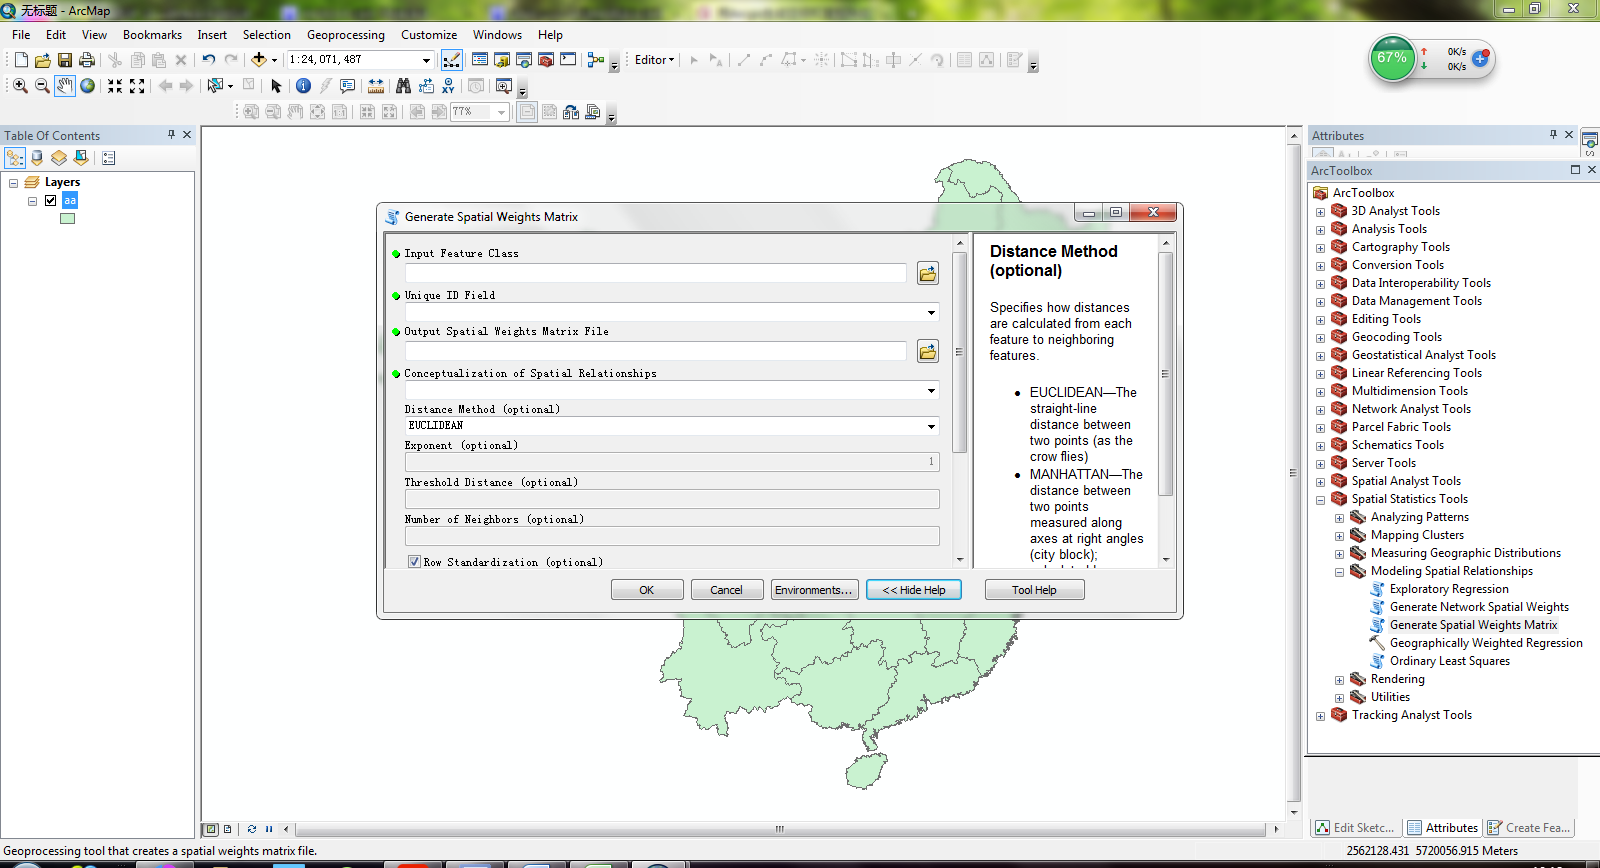Screen dimensions: 1600x868
Task: Open Tool Help
Action: [1034, 590]
